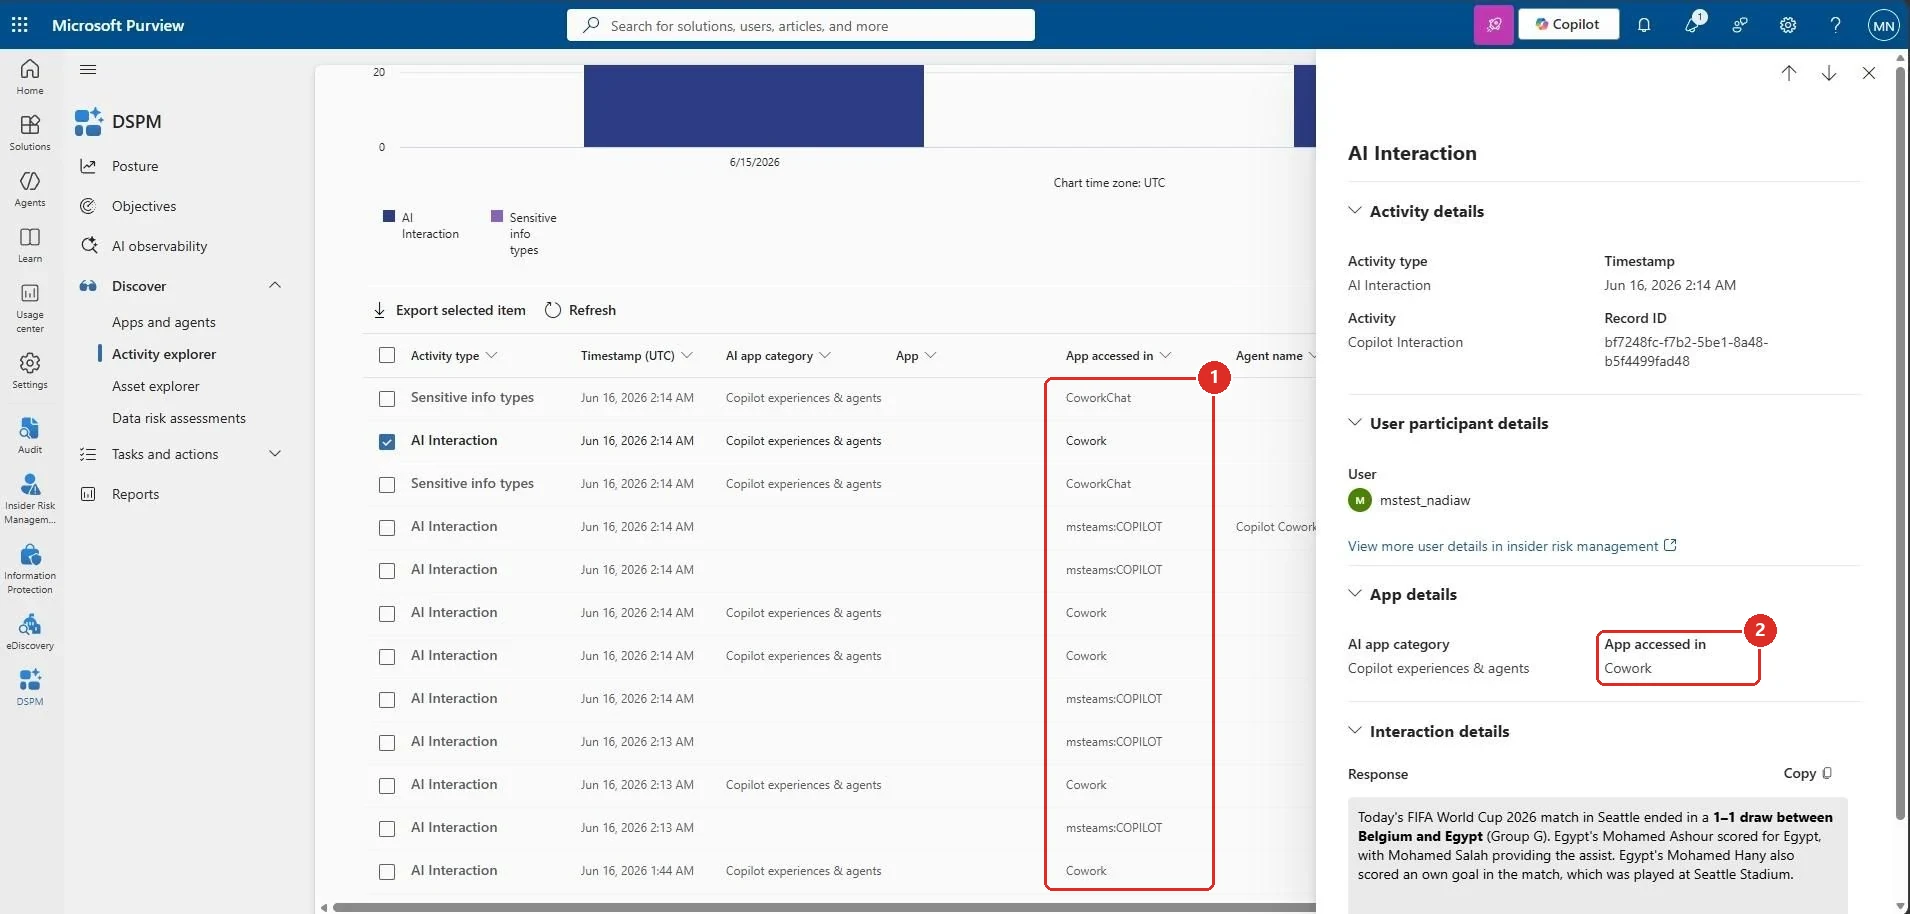
Task: Click the Refresh icon button
Action: coord(580,310)
